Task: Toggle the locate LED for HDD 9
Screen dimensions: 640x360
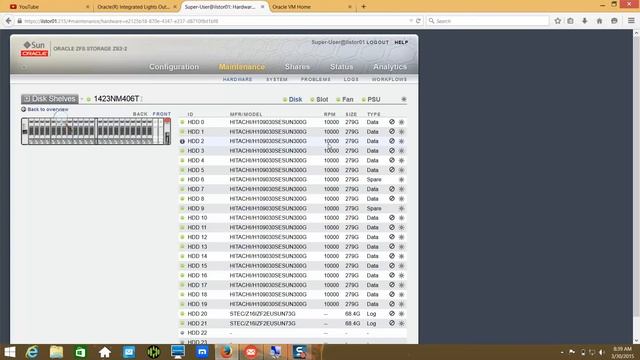Action: coord(401,208)
